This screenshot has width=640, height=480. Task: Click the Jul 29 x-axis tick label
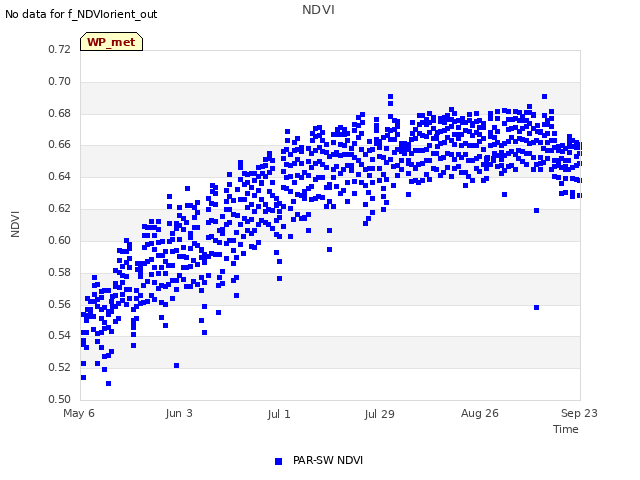tap(380, 414)
